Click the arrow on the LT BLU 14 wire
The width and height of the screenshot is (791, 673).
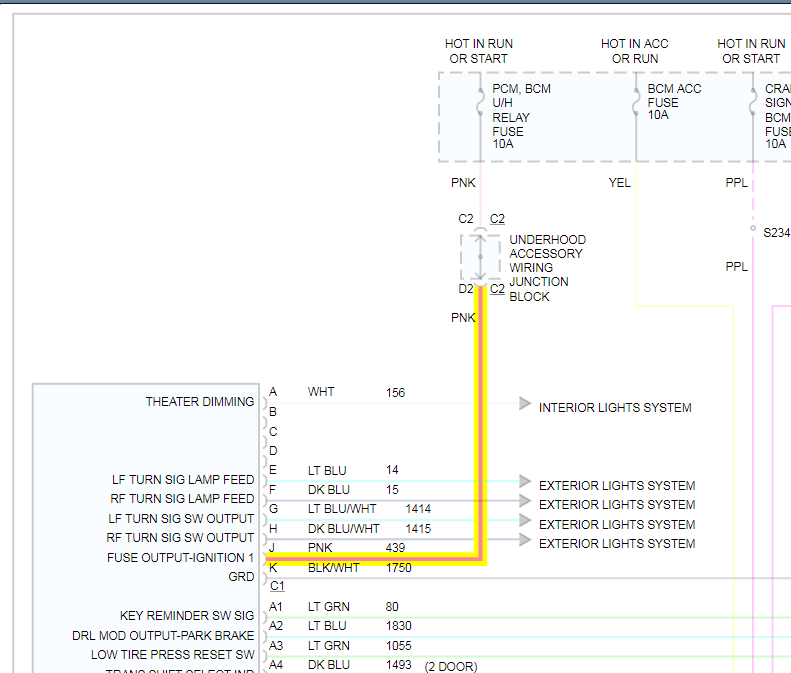coord(525,481)
